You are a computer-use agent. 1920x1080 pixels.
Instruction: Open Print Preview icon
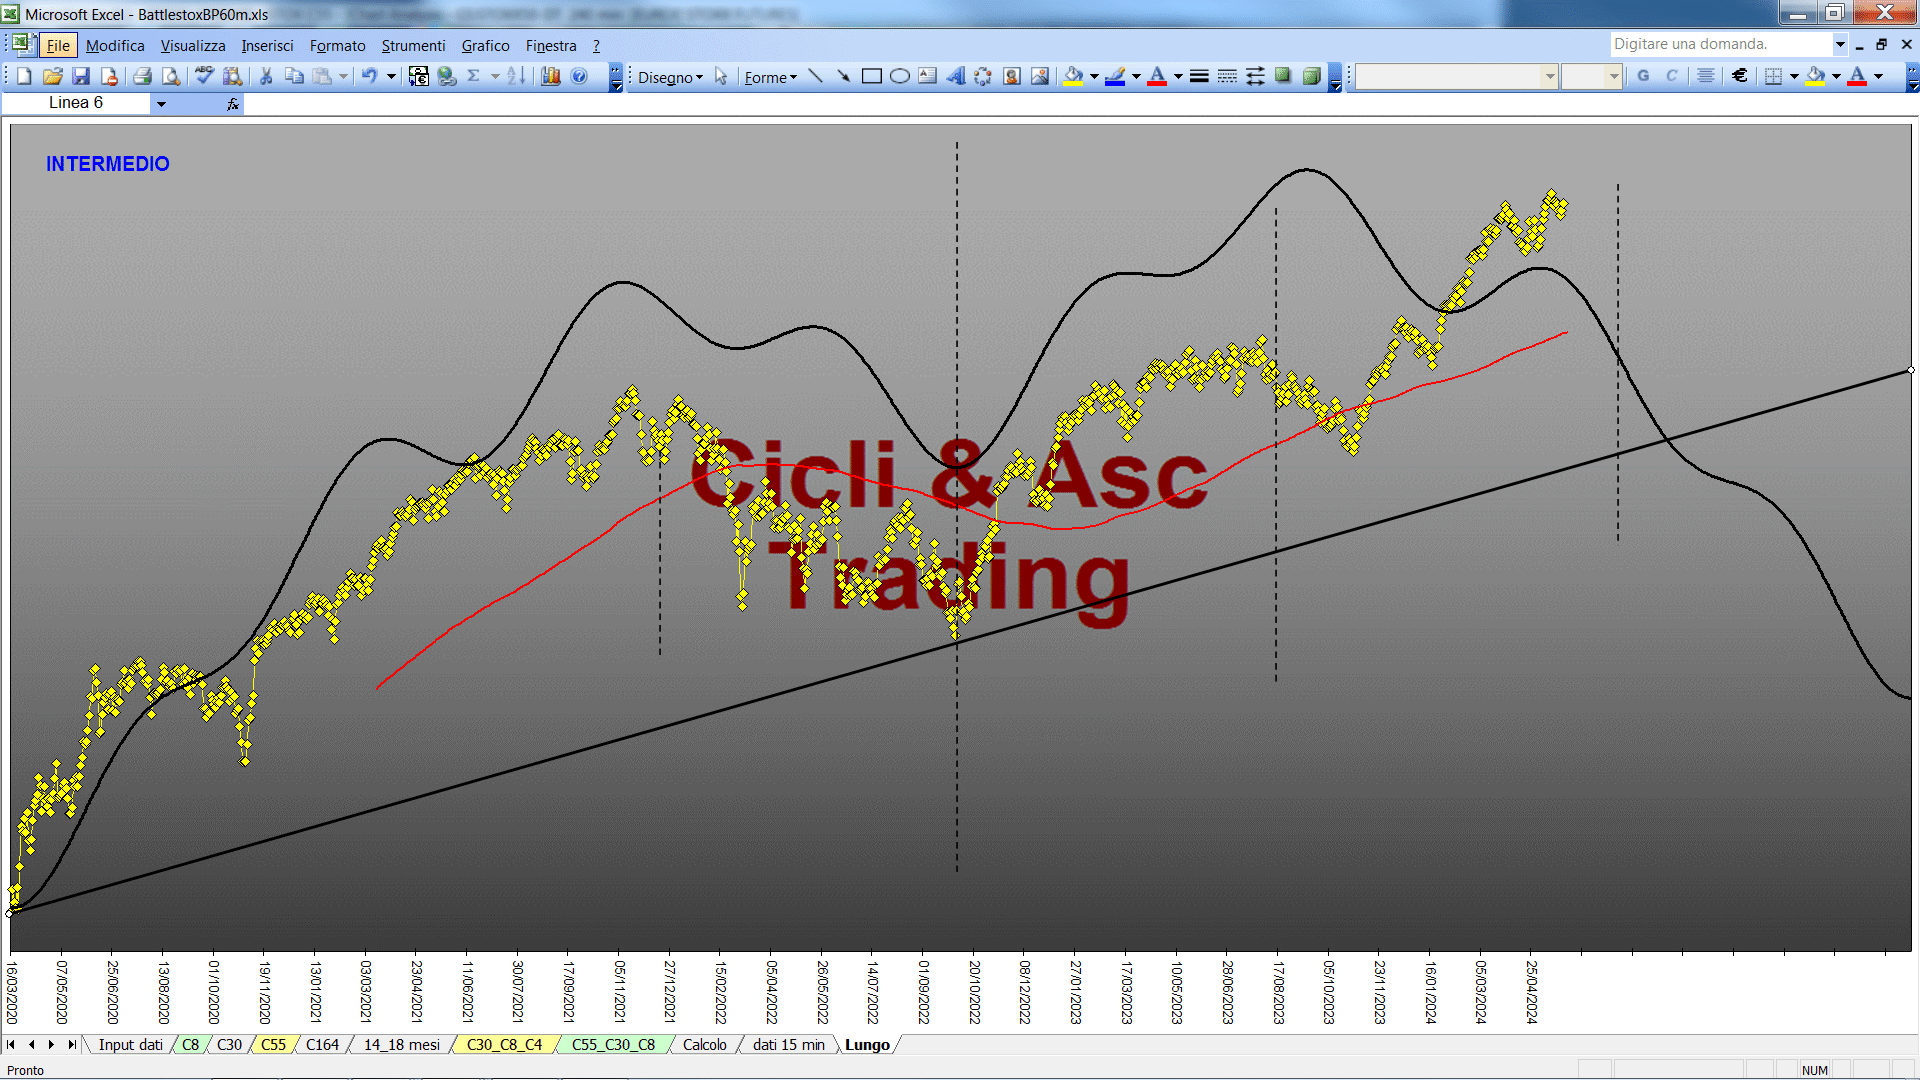click(x=171, y=76)
